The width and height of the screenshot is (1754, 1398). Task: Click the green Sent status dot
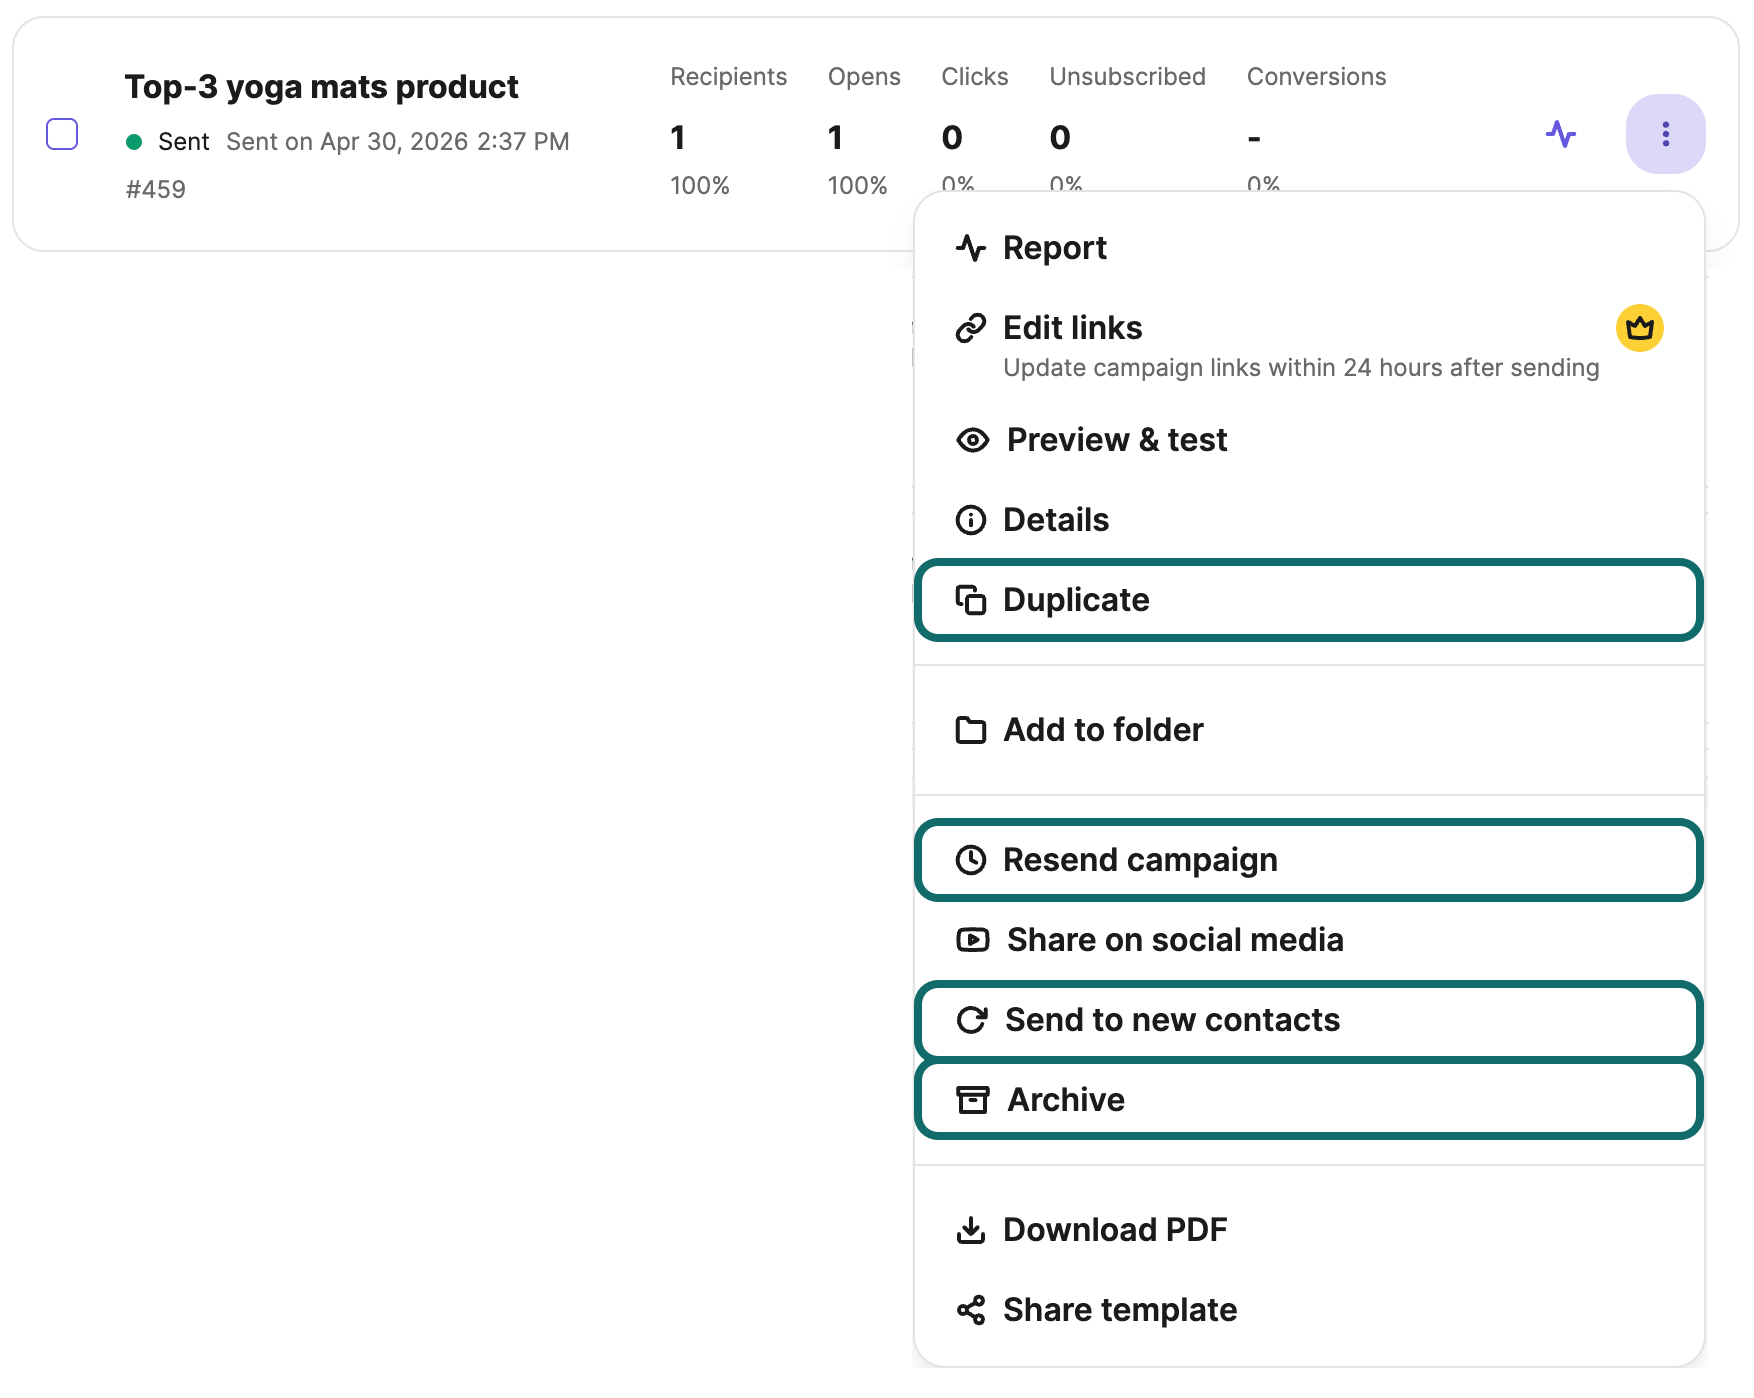(x=134, y=142)
